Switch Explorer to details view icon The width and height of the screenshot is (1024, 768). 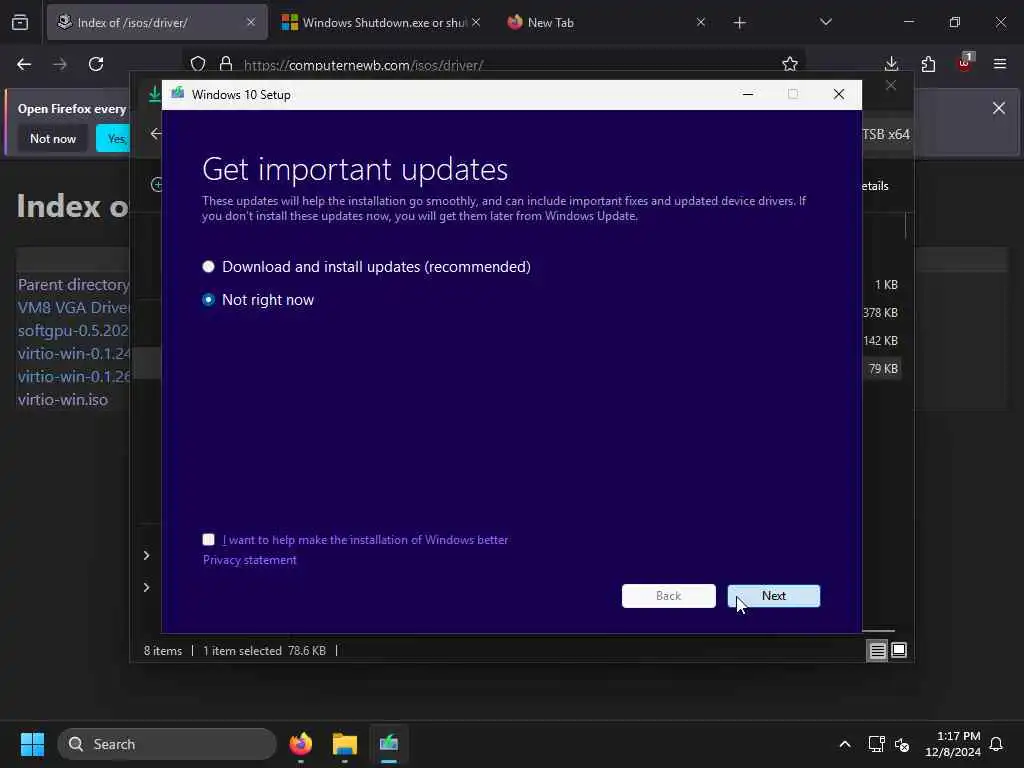point(877,650)
